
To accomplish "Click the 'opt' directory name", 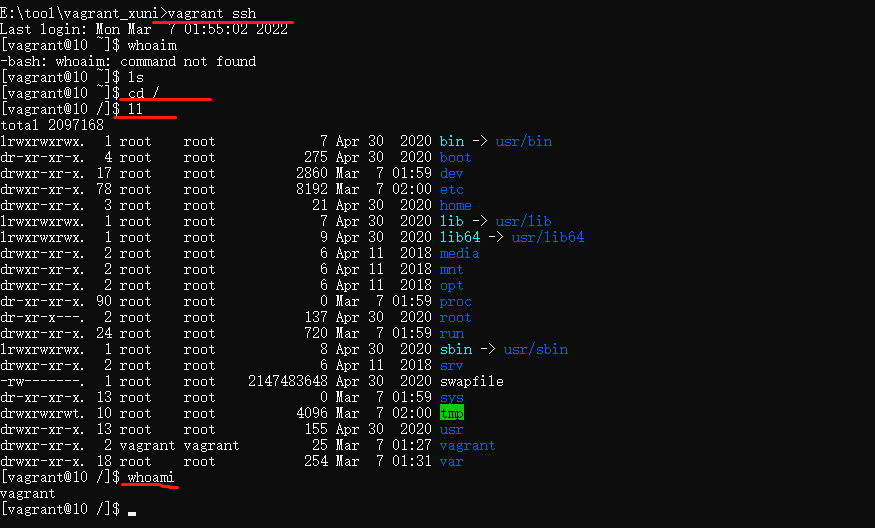I will [x=451, y=285].
